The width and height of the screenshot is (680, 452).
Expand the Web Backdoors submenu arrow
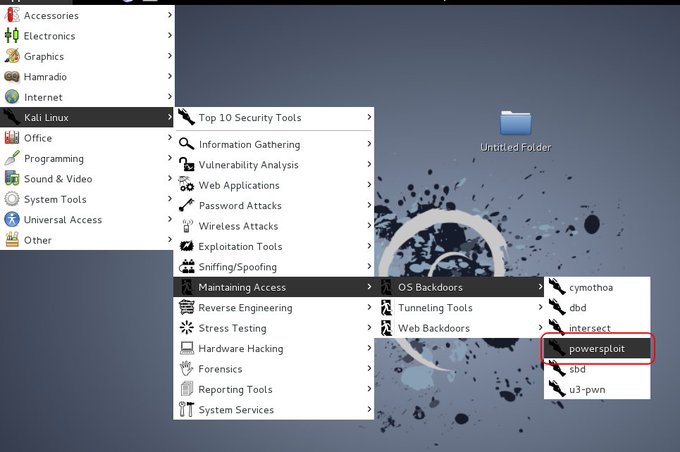[x=540, y=328]
